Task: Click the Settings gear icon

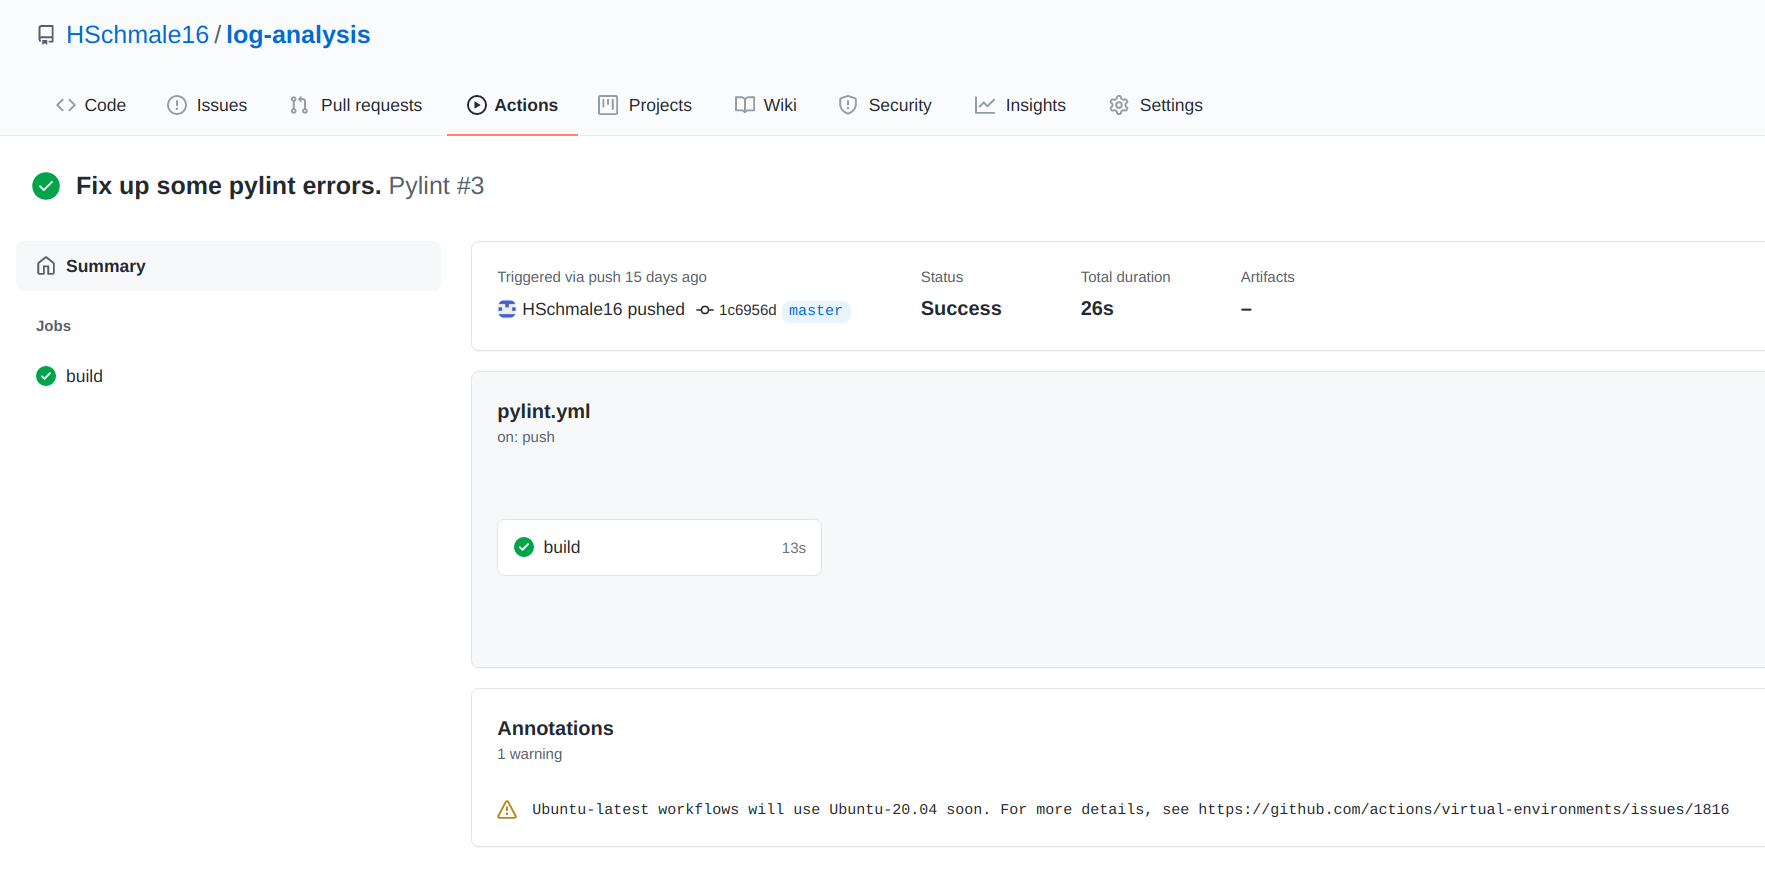Action: pyautogui.click(x=1119, y=105)
